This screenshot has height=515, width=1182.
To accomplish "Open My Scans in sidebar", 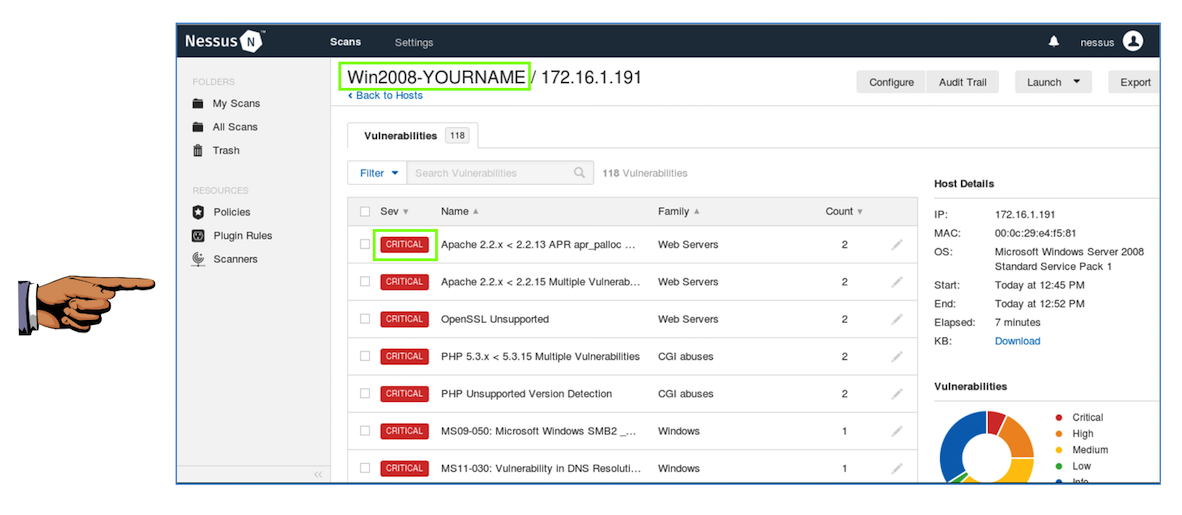I will (x=236, y=103).
